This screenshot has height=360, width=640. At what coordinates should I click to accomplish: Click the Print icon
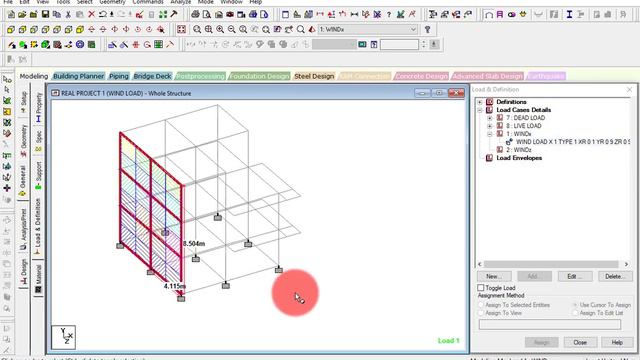tap(196, 15)
